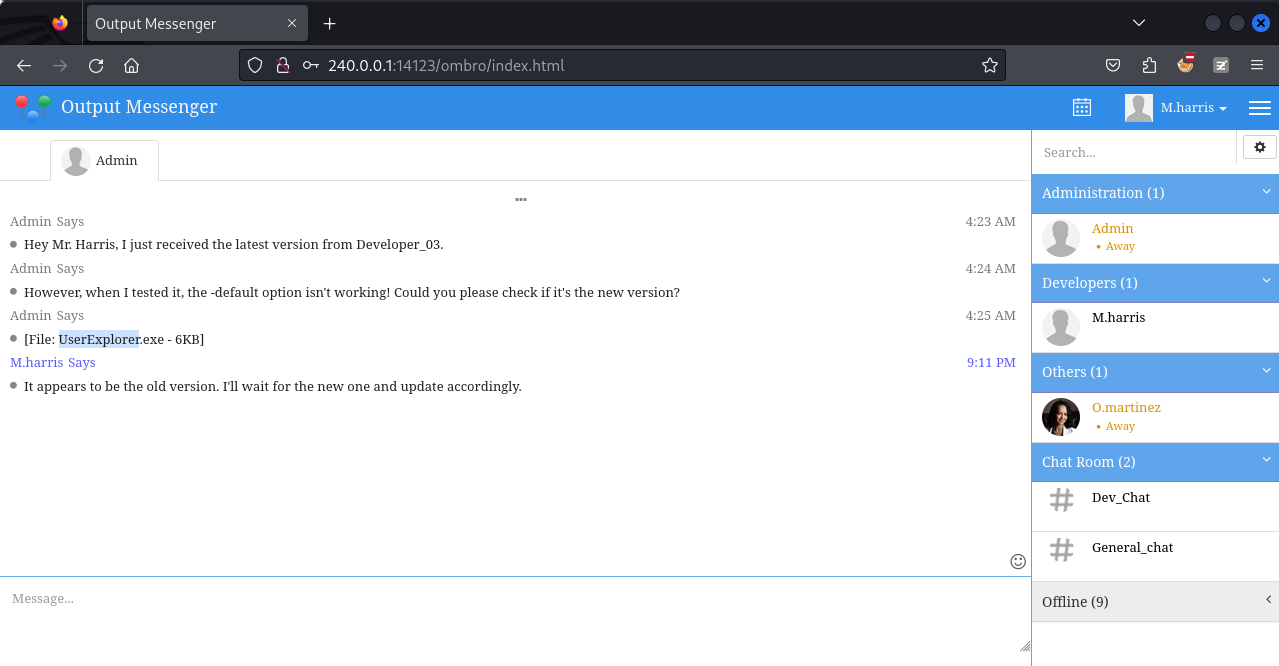Go back with the browser back arrow
The image size is (1279, 666).
(x=24, y=66)
